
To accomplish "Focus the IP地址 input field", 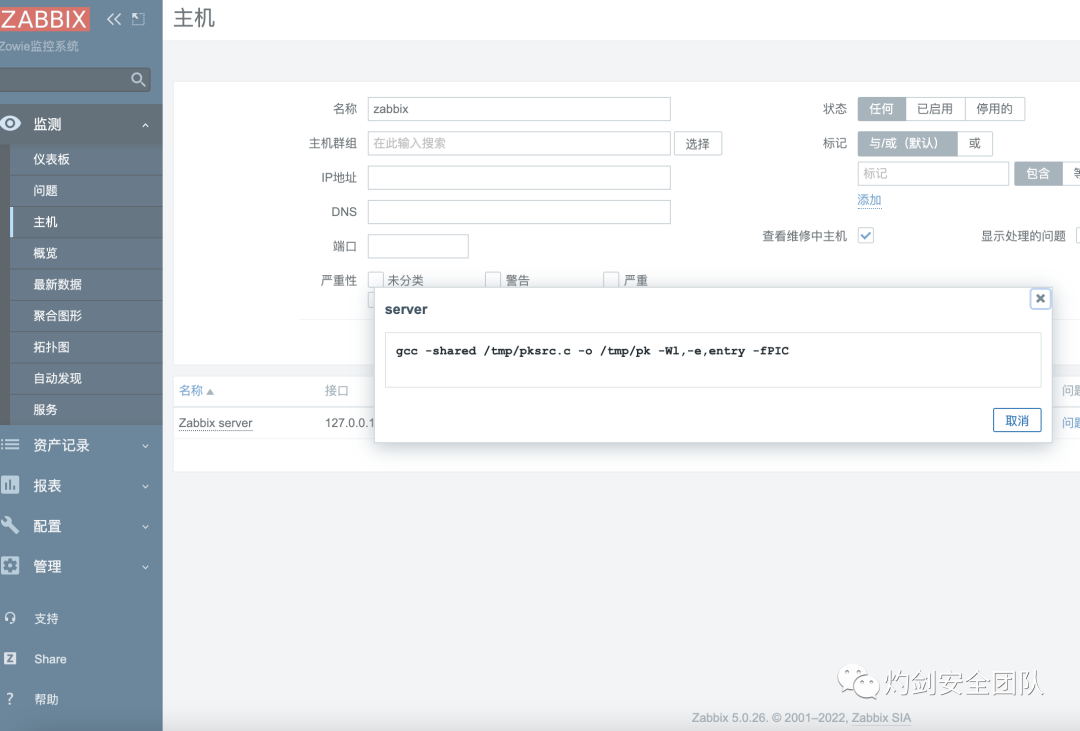I will click(519, 178).
